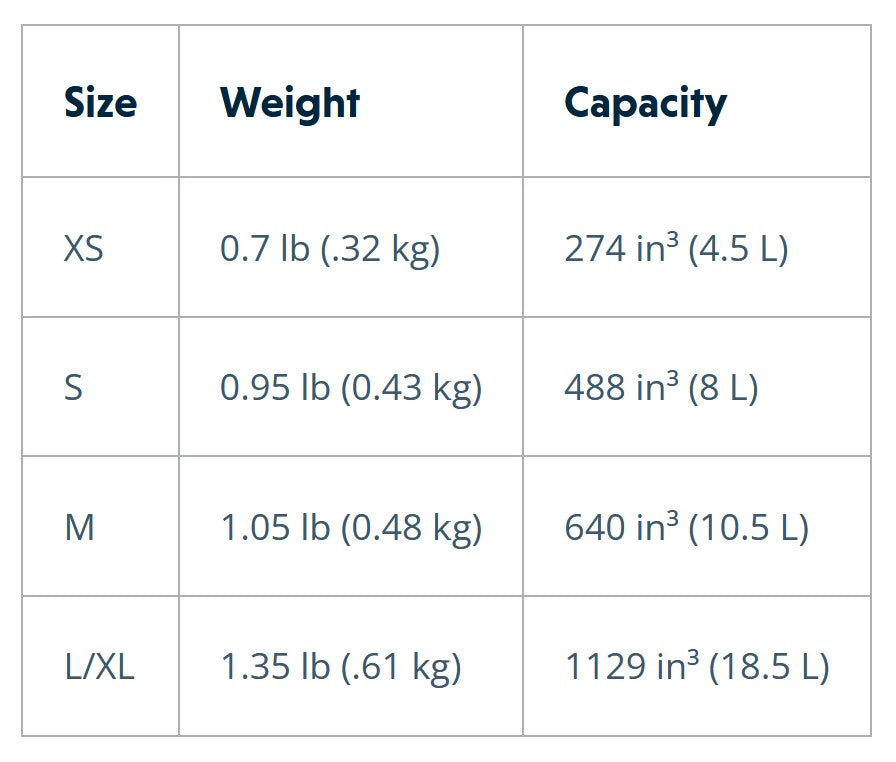896x762 pixels.
Task: Click the 1129 in³ (18.5 L) capacity
Action: pyautogui.click(x=697, y=667)
